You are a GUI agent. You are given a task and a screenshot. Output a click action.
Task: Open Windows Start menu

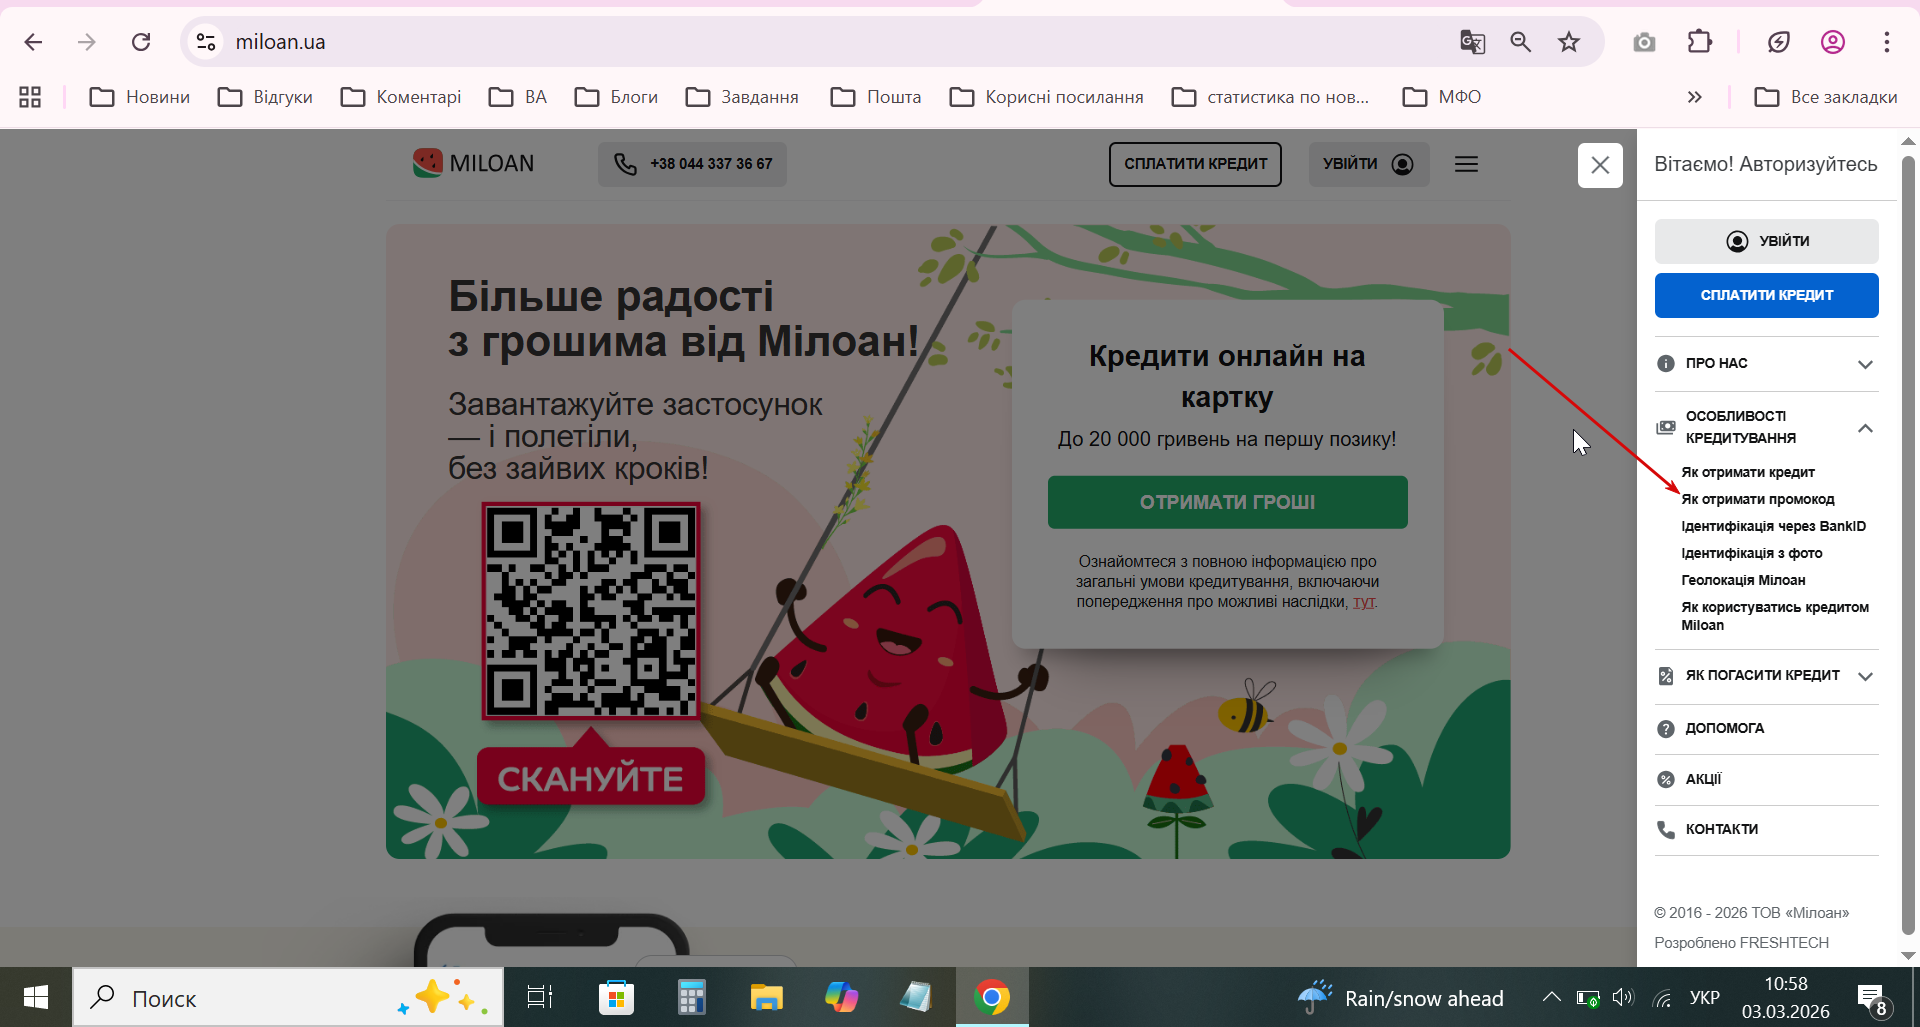click(36, 997)
